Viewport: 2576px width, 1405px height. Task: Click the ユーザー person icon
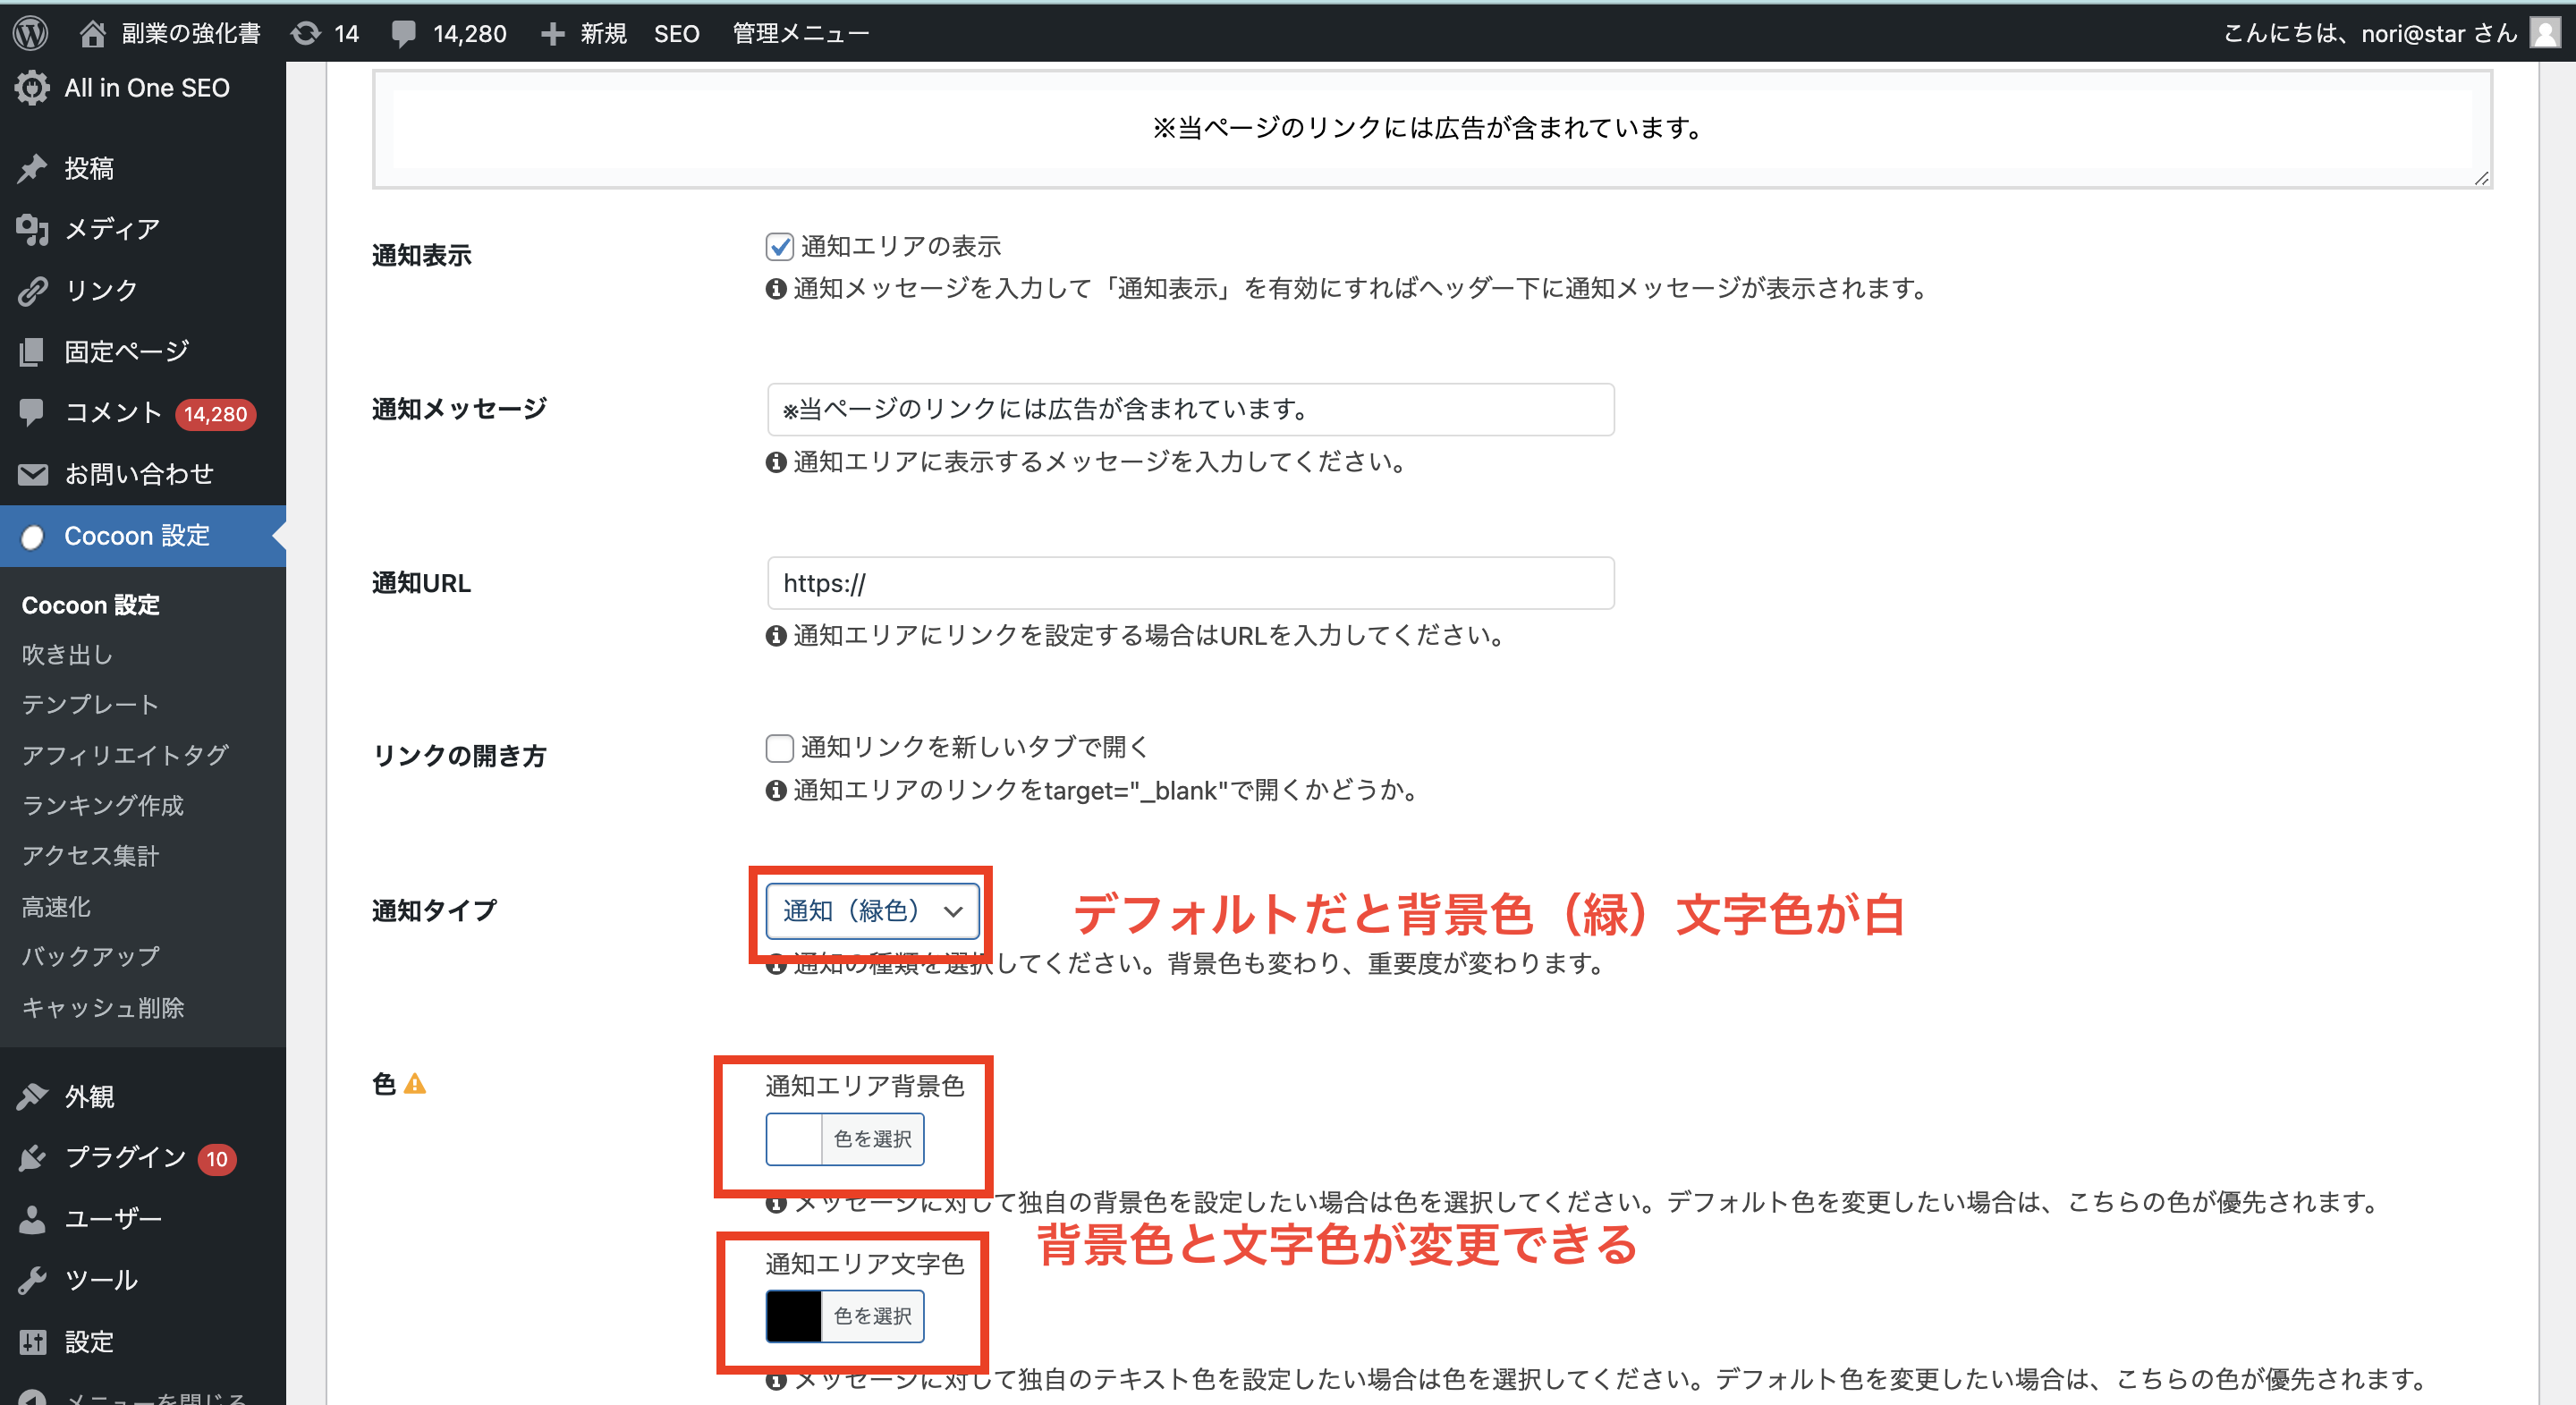(32, 1218)
